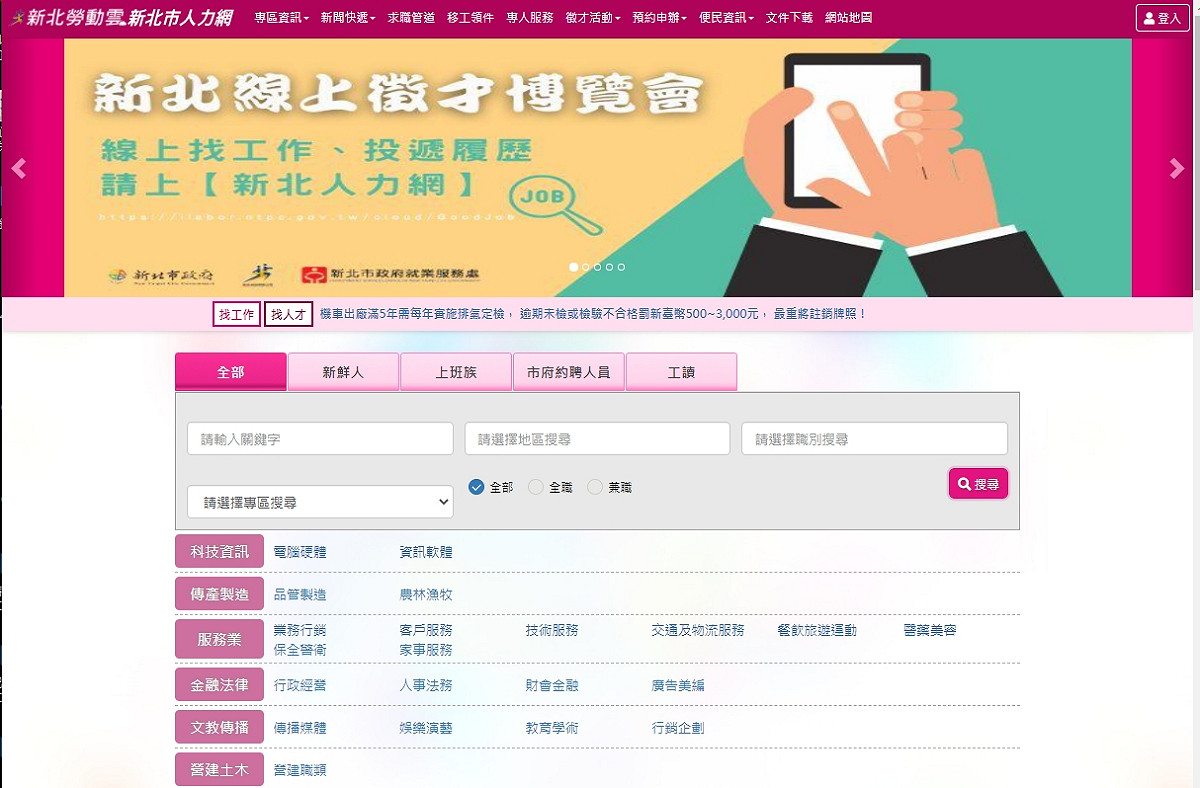Select the 全職 full-time radio

[x=536, y=487]
